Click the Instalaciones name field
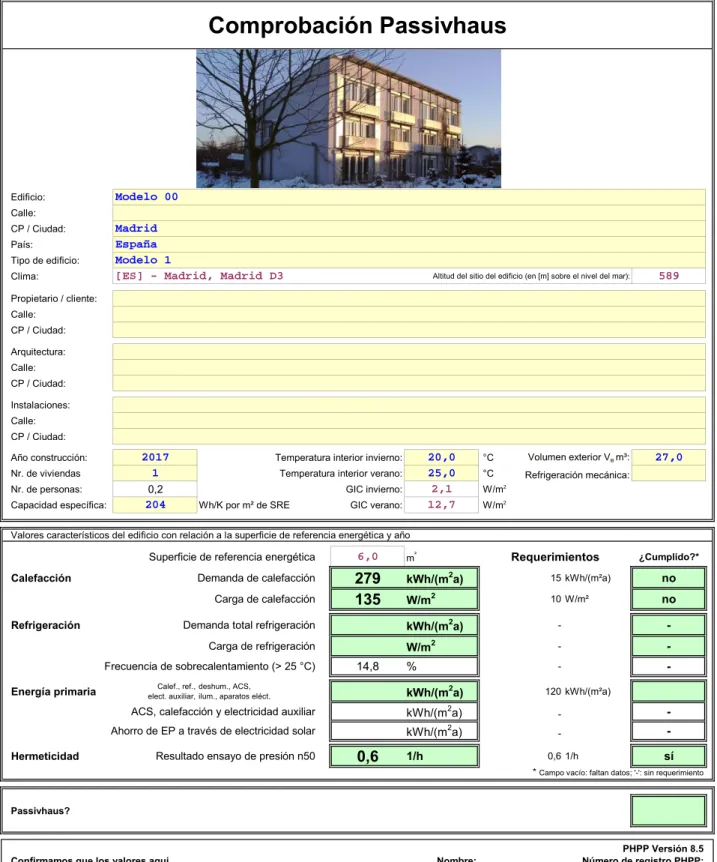 coord(409,405)
